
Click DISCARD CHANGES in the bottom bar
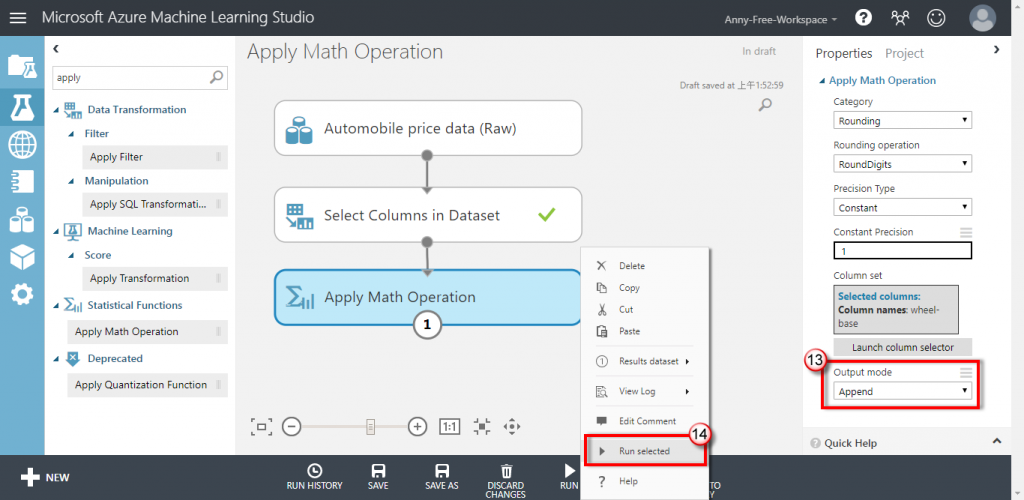[x=506, y=481]
